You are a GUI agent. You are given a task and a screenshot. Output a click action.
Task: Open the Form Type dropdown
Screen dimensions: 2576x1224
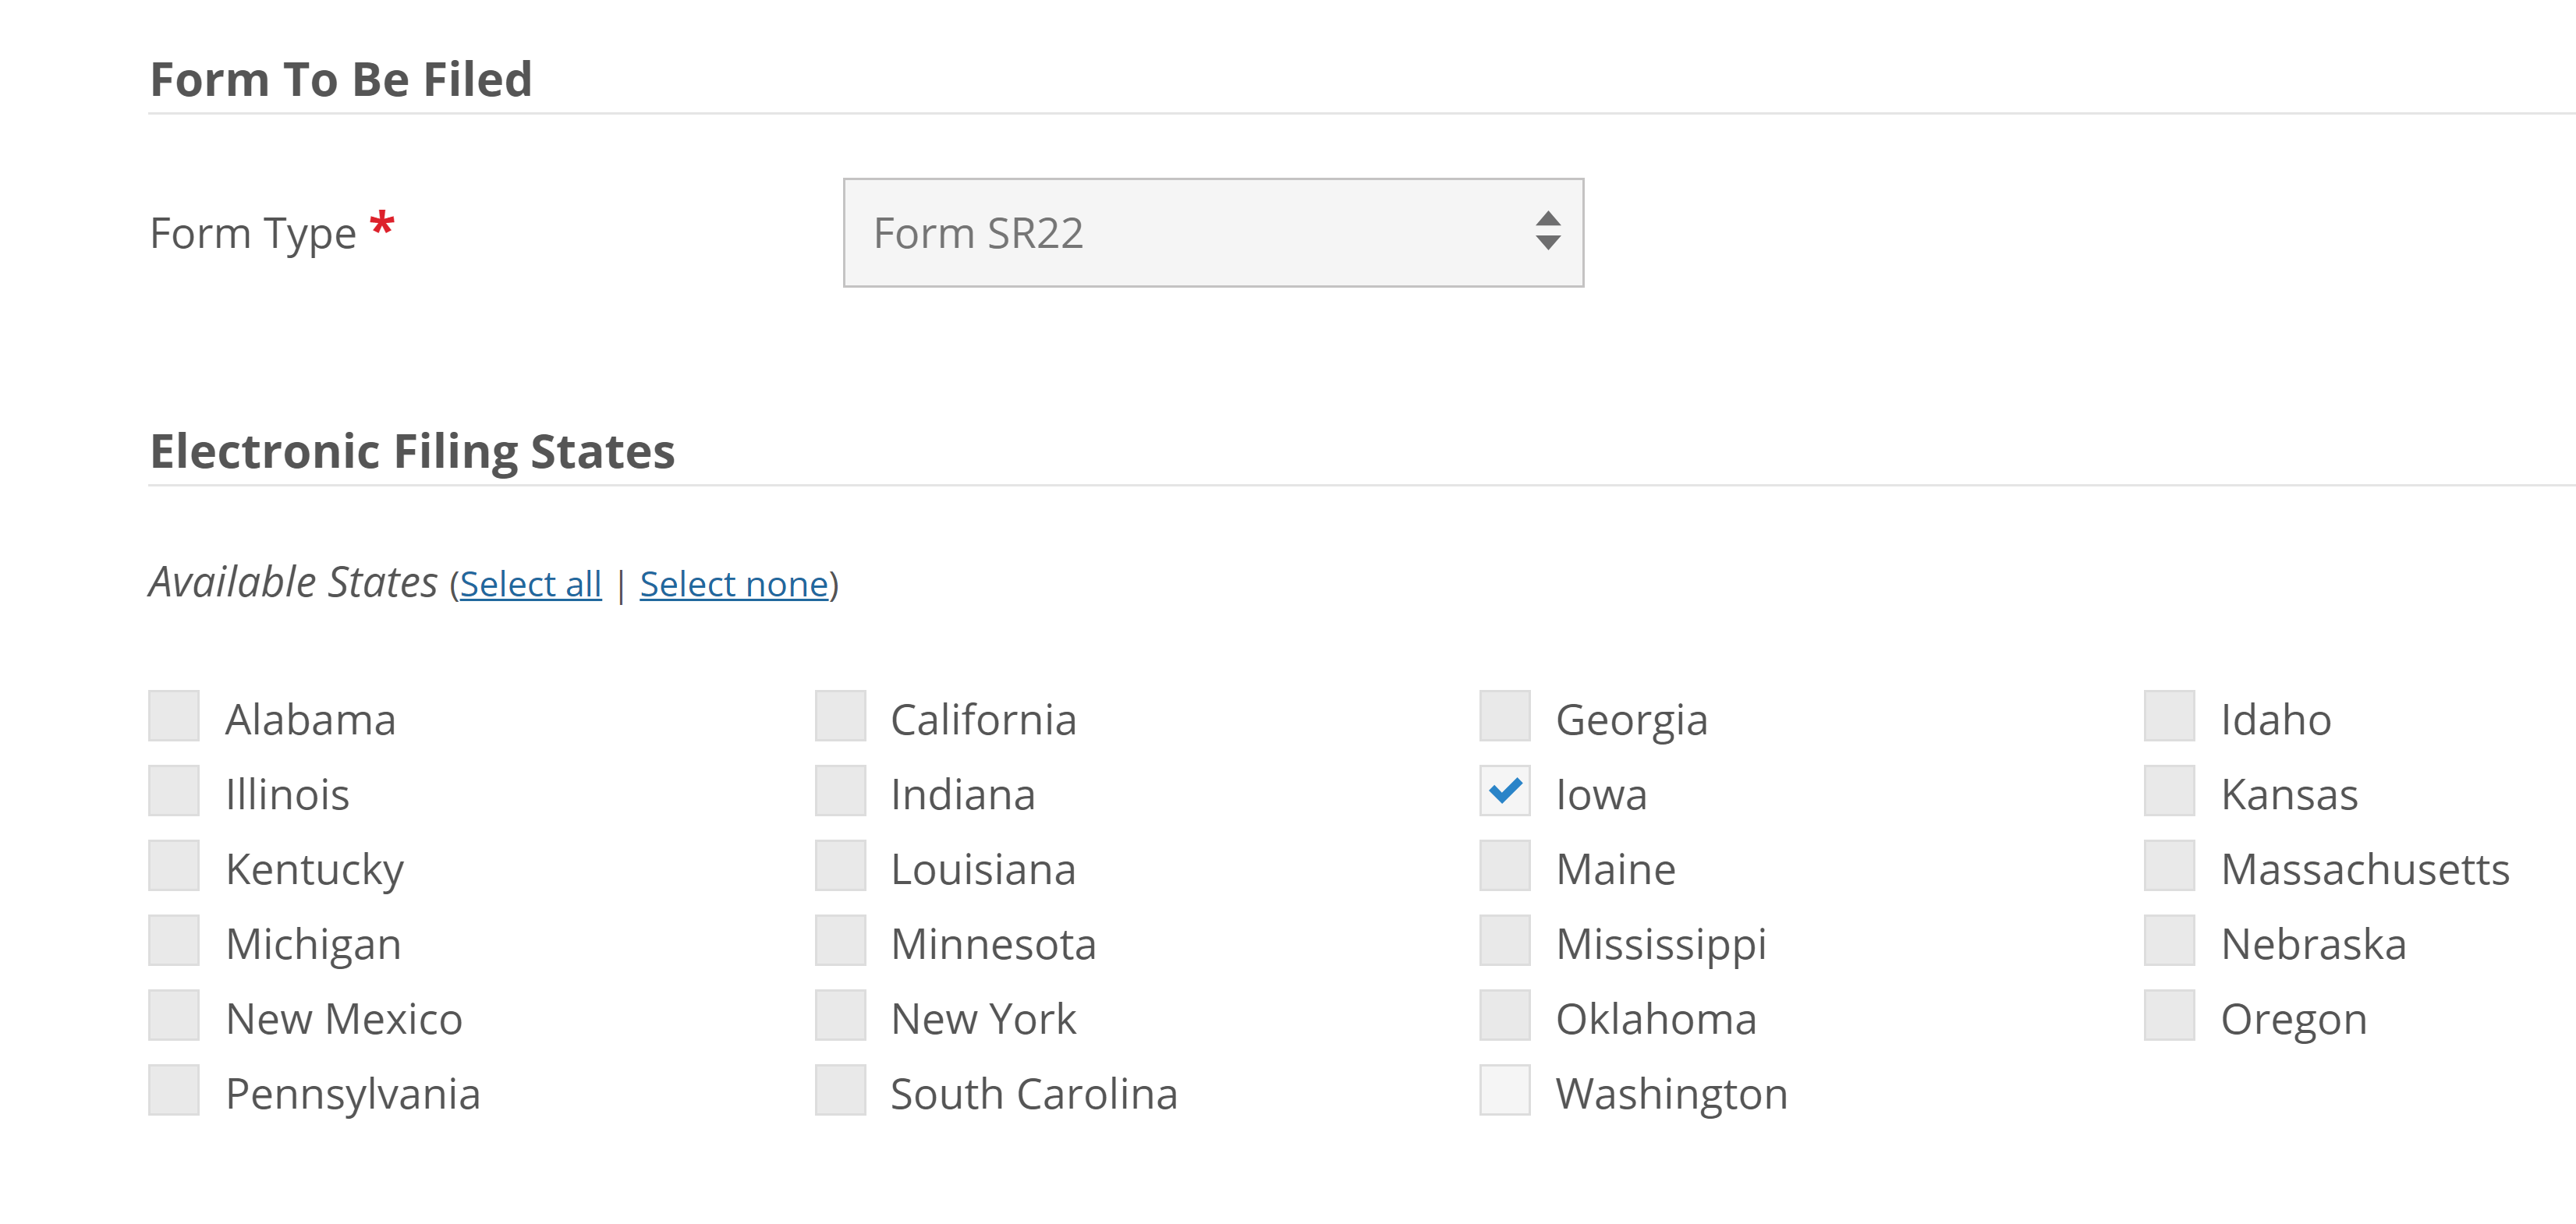coord(1213,232)
